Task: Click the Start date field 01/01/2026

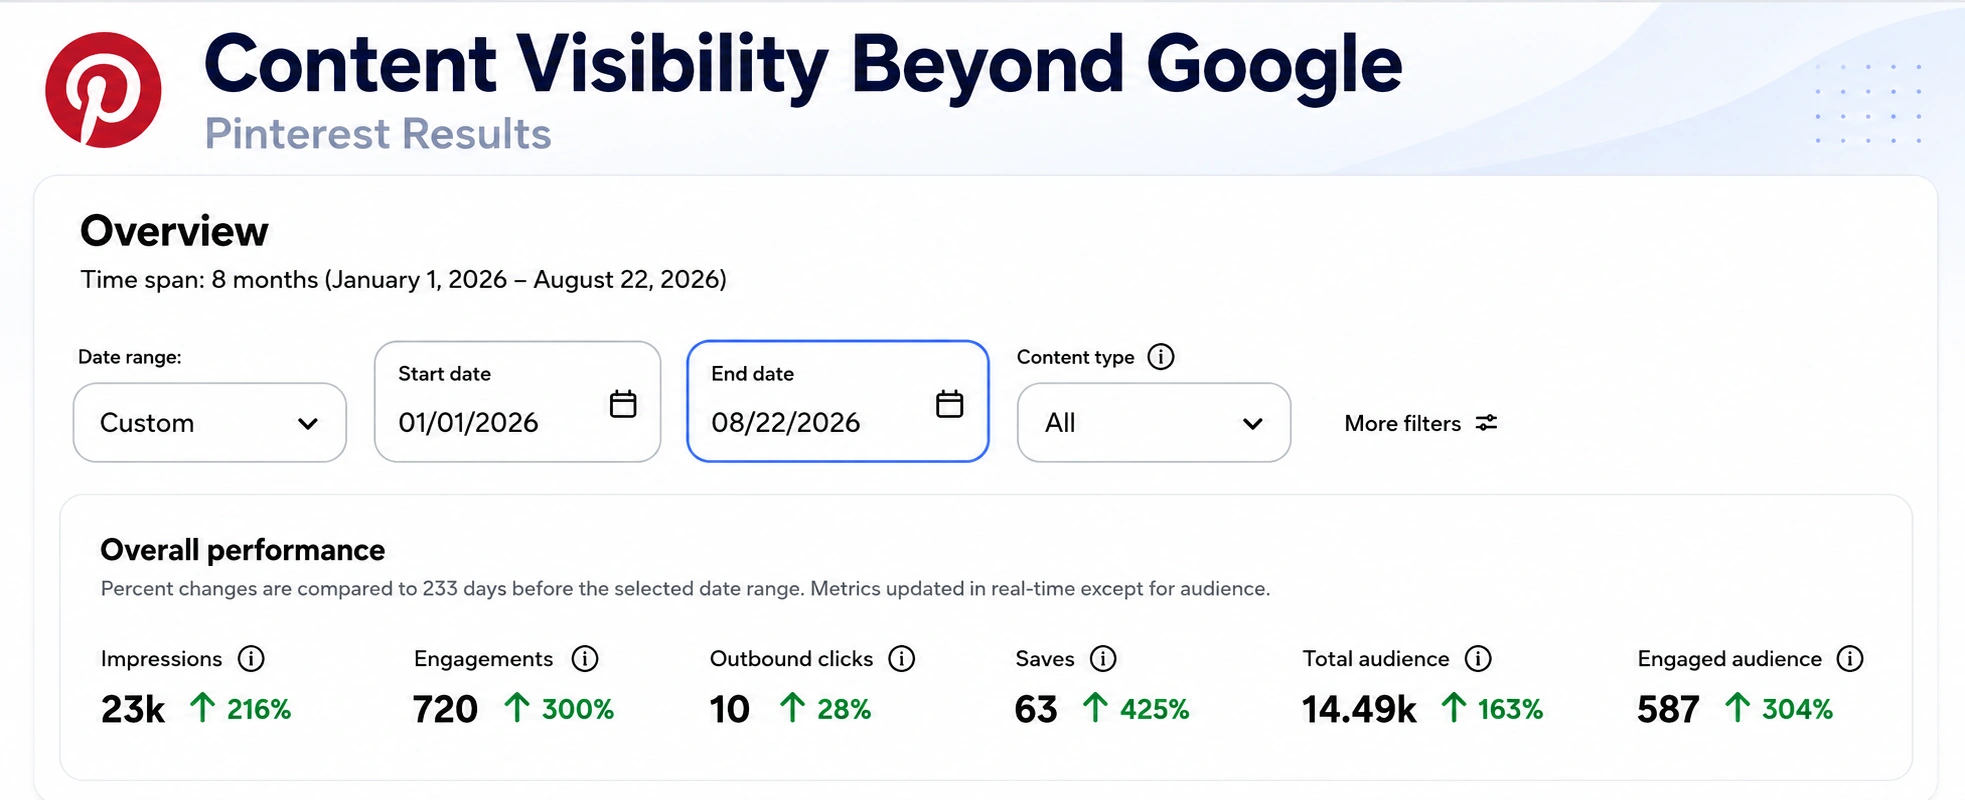Action: 518,402
